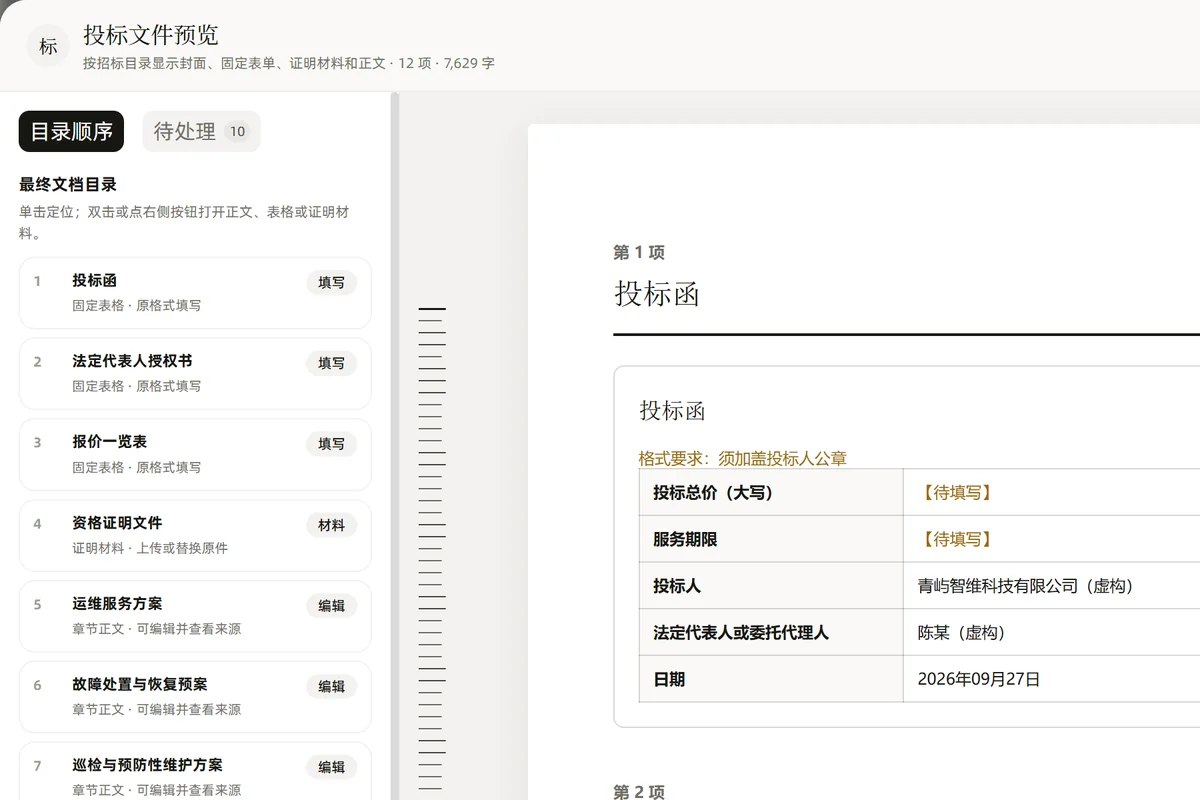
Task: Click the 格式要求：须加盖投标人公章 note
Action: click(x=743, y=459)
